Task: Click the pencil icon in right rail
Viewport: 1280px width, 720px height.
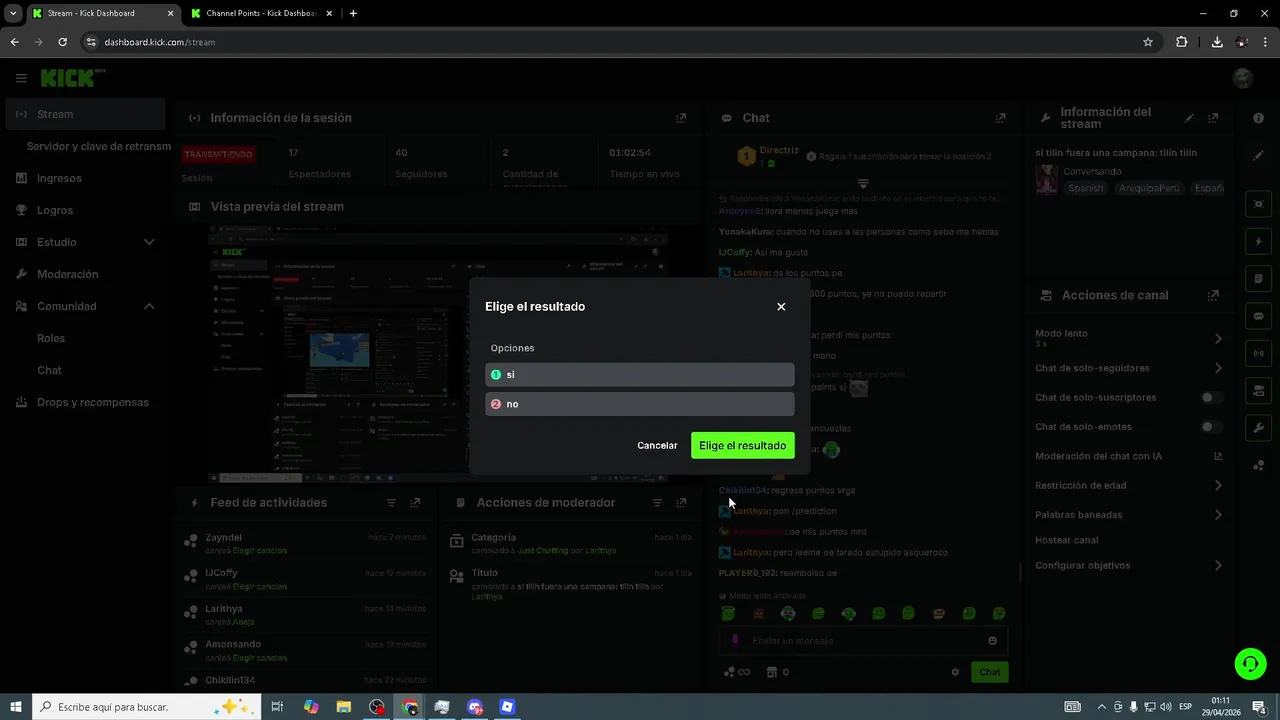Action: coord(1259,156)
